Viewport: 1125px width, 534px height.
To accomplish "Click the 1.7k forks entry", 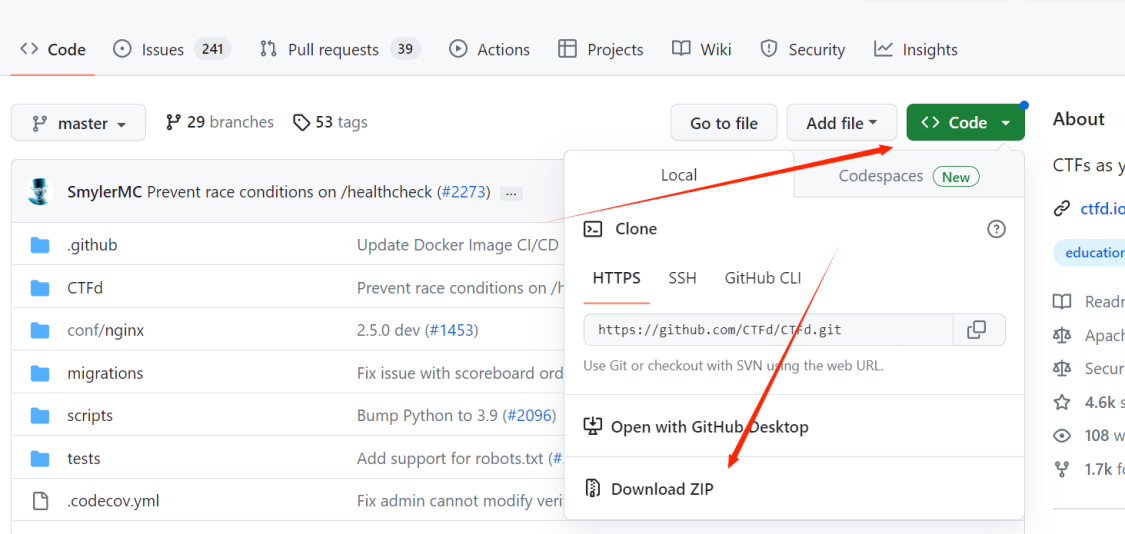I will click(1089, 469).
